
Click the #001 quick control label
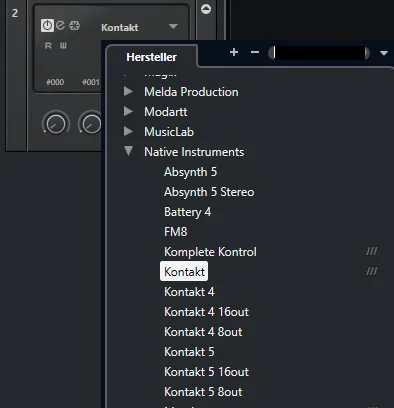tap(91, 82)
